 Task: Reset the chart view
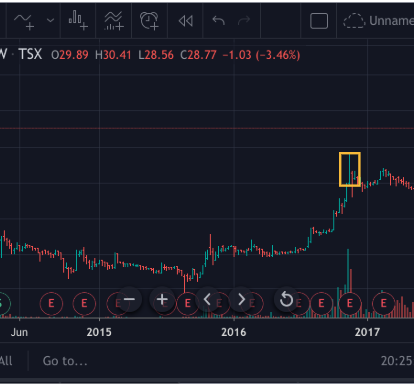[286, 299]
